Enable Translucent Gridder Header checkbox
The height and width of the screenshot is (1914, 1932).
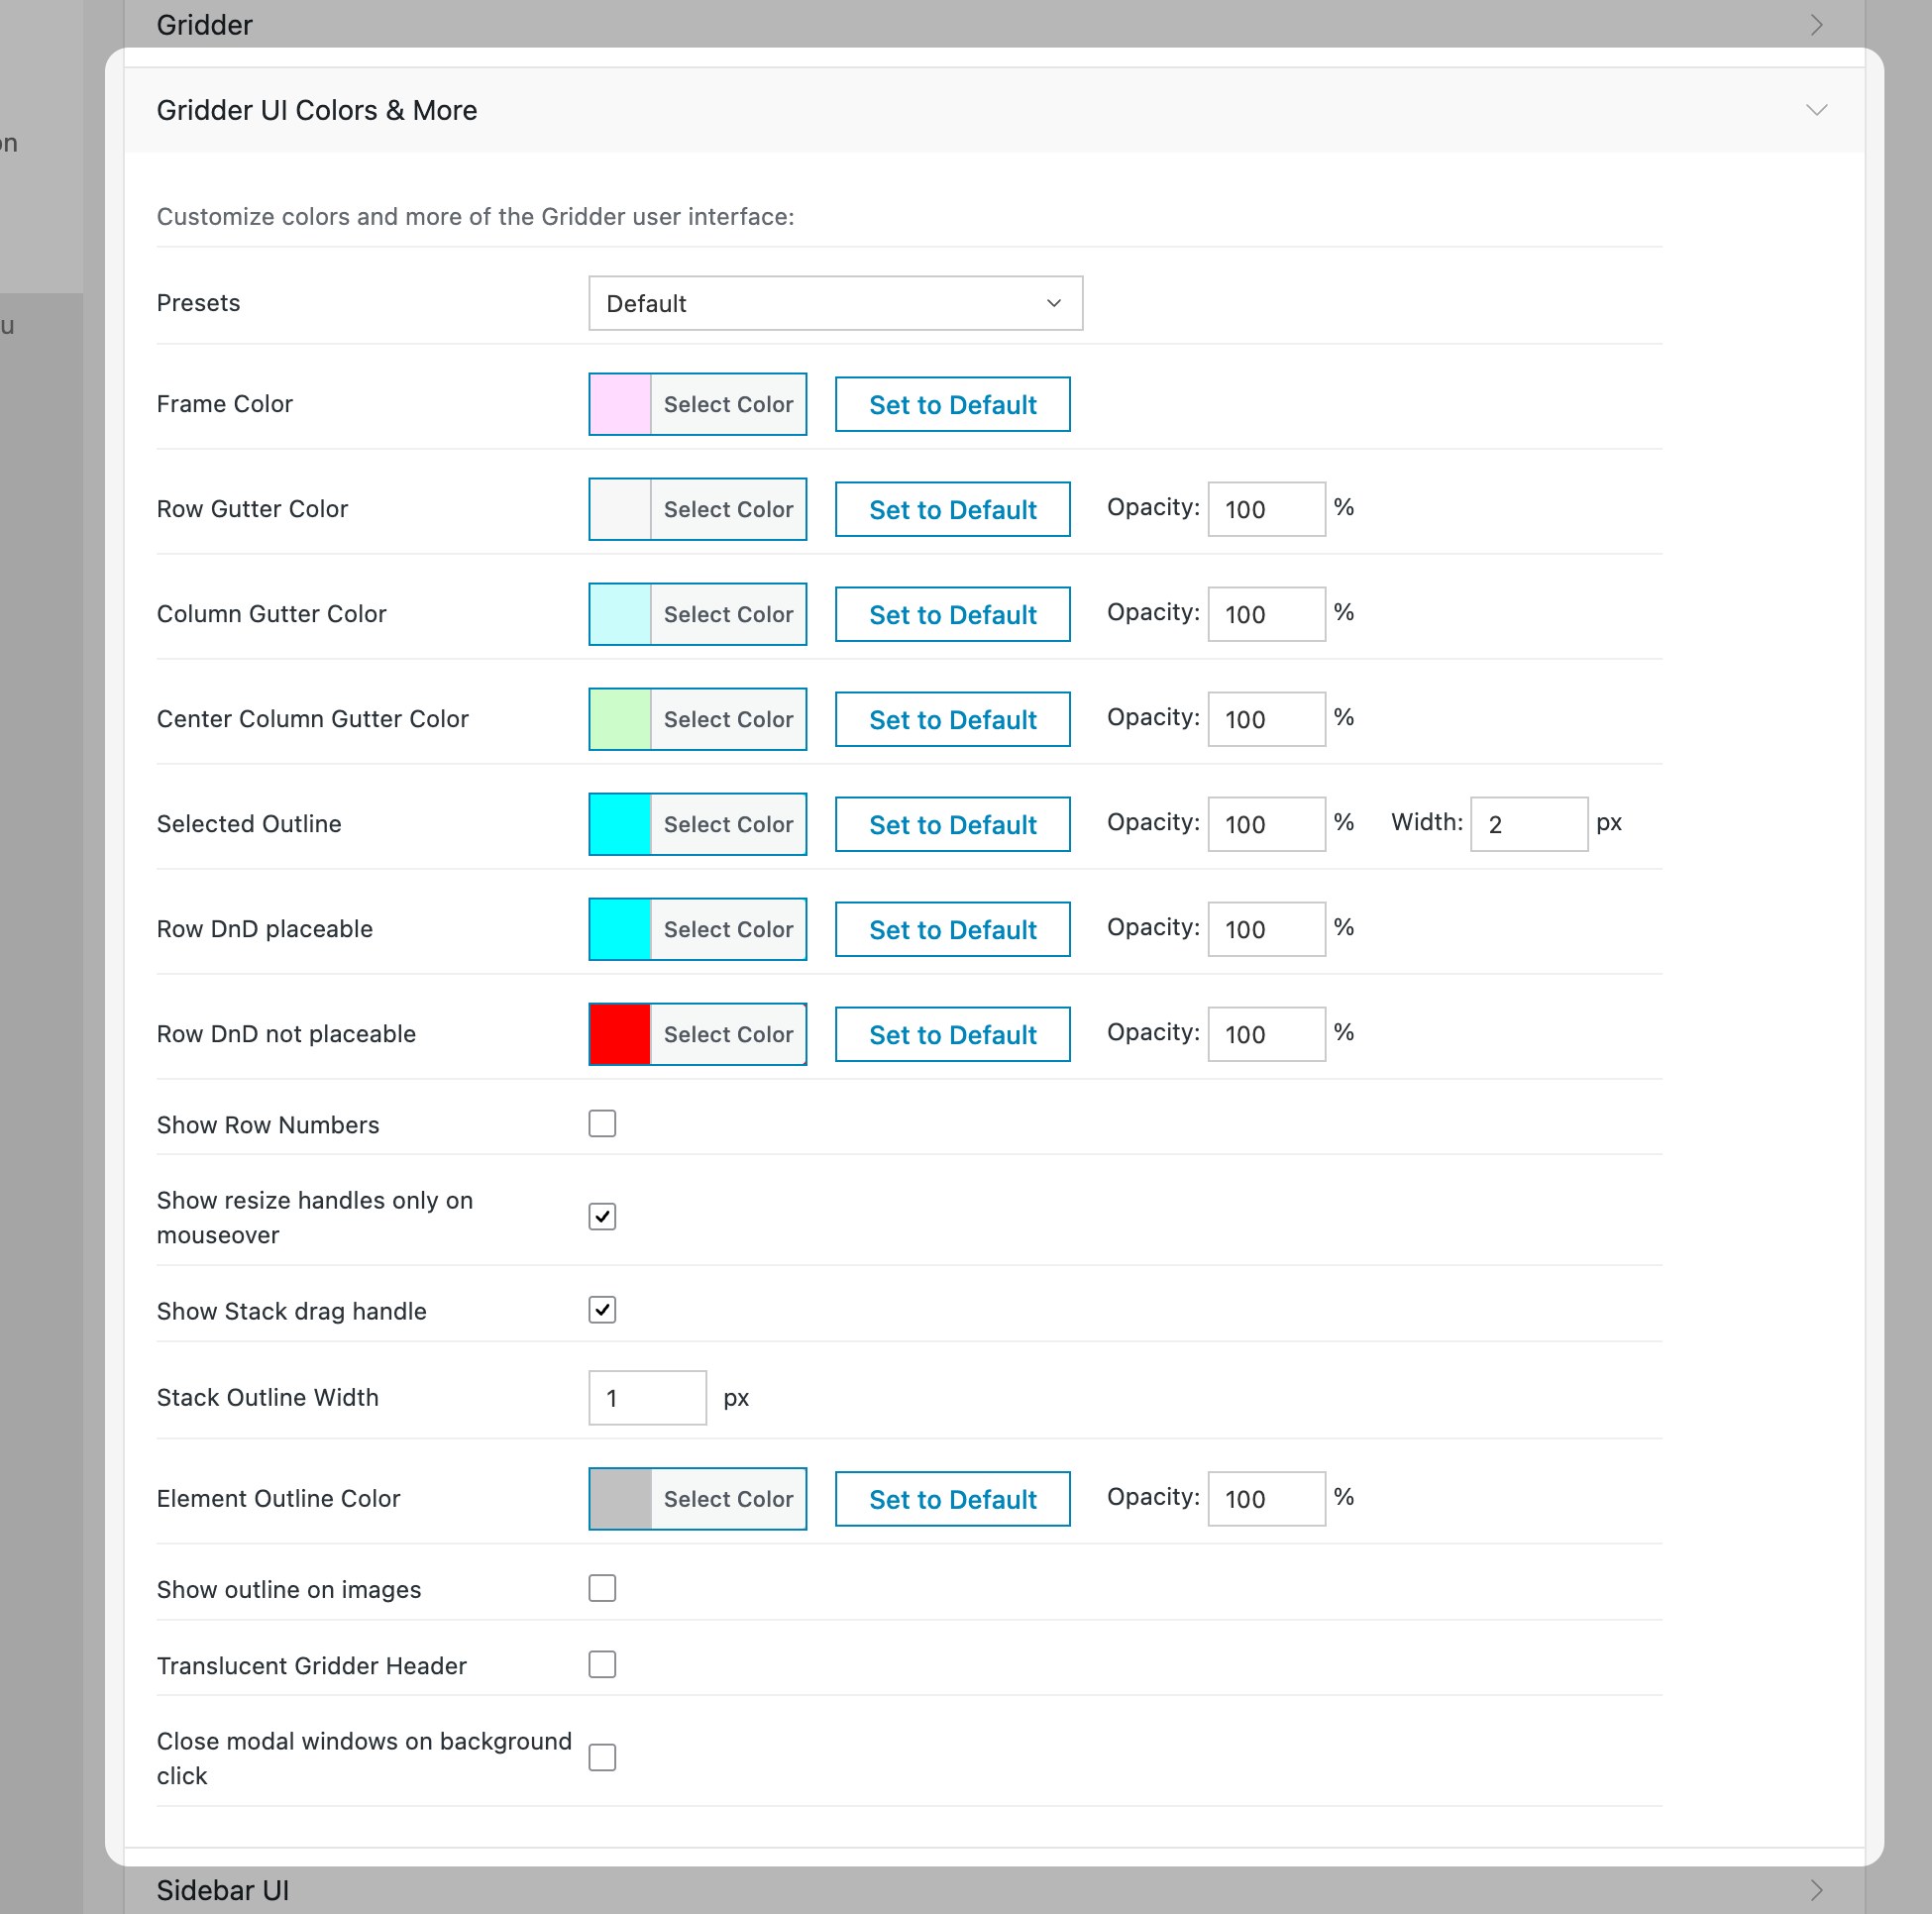pyautogui.click(x=602, y=1665)
